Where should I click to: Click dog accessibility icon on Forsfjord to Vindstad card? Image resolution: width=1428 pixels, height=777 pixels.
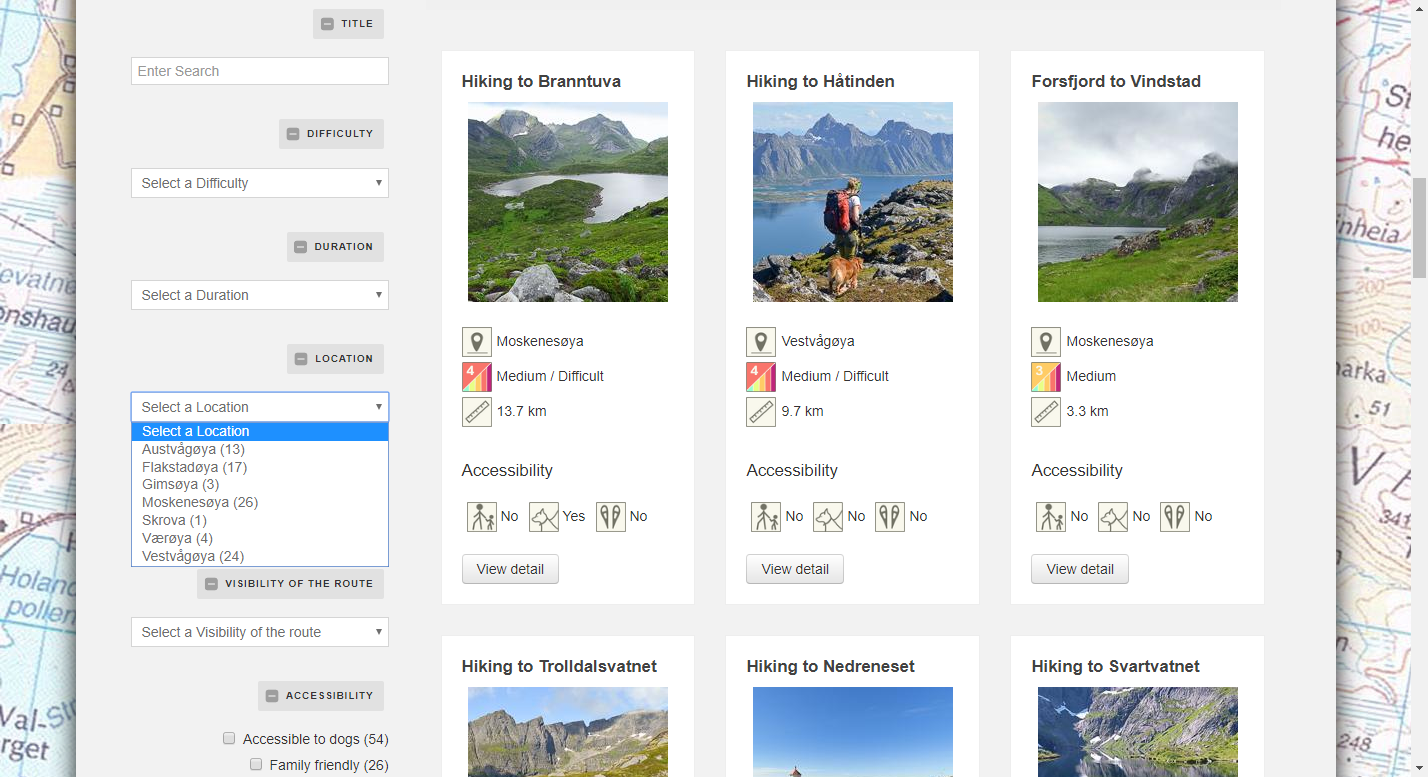coord(1113,517)
